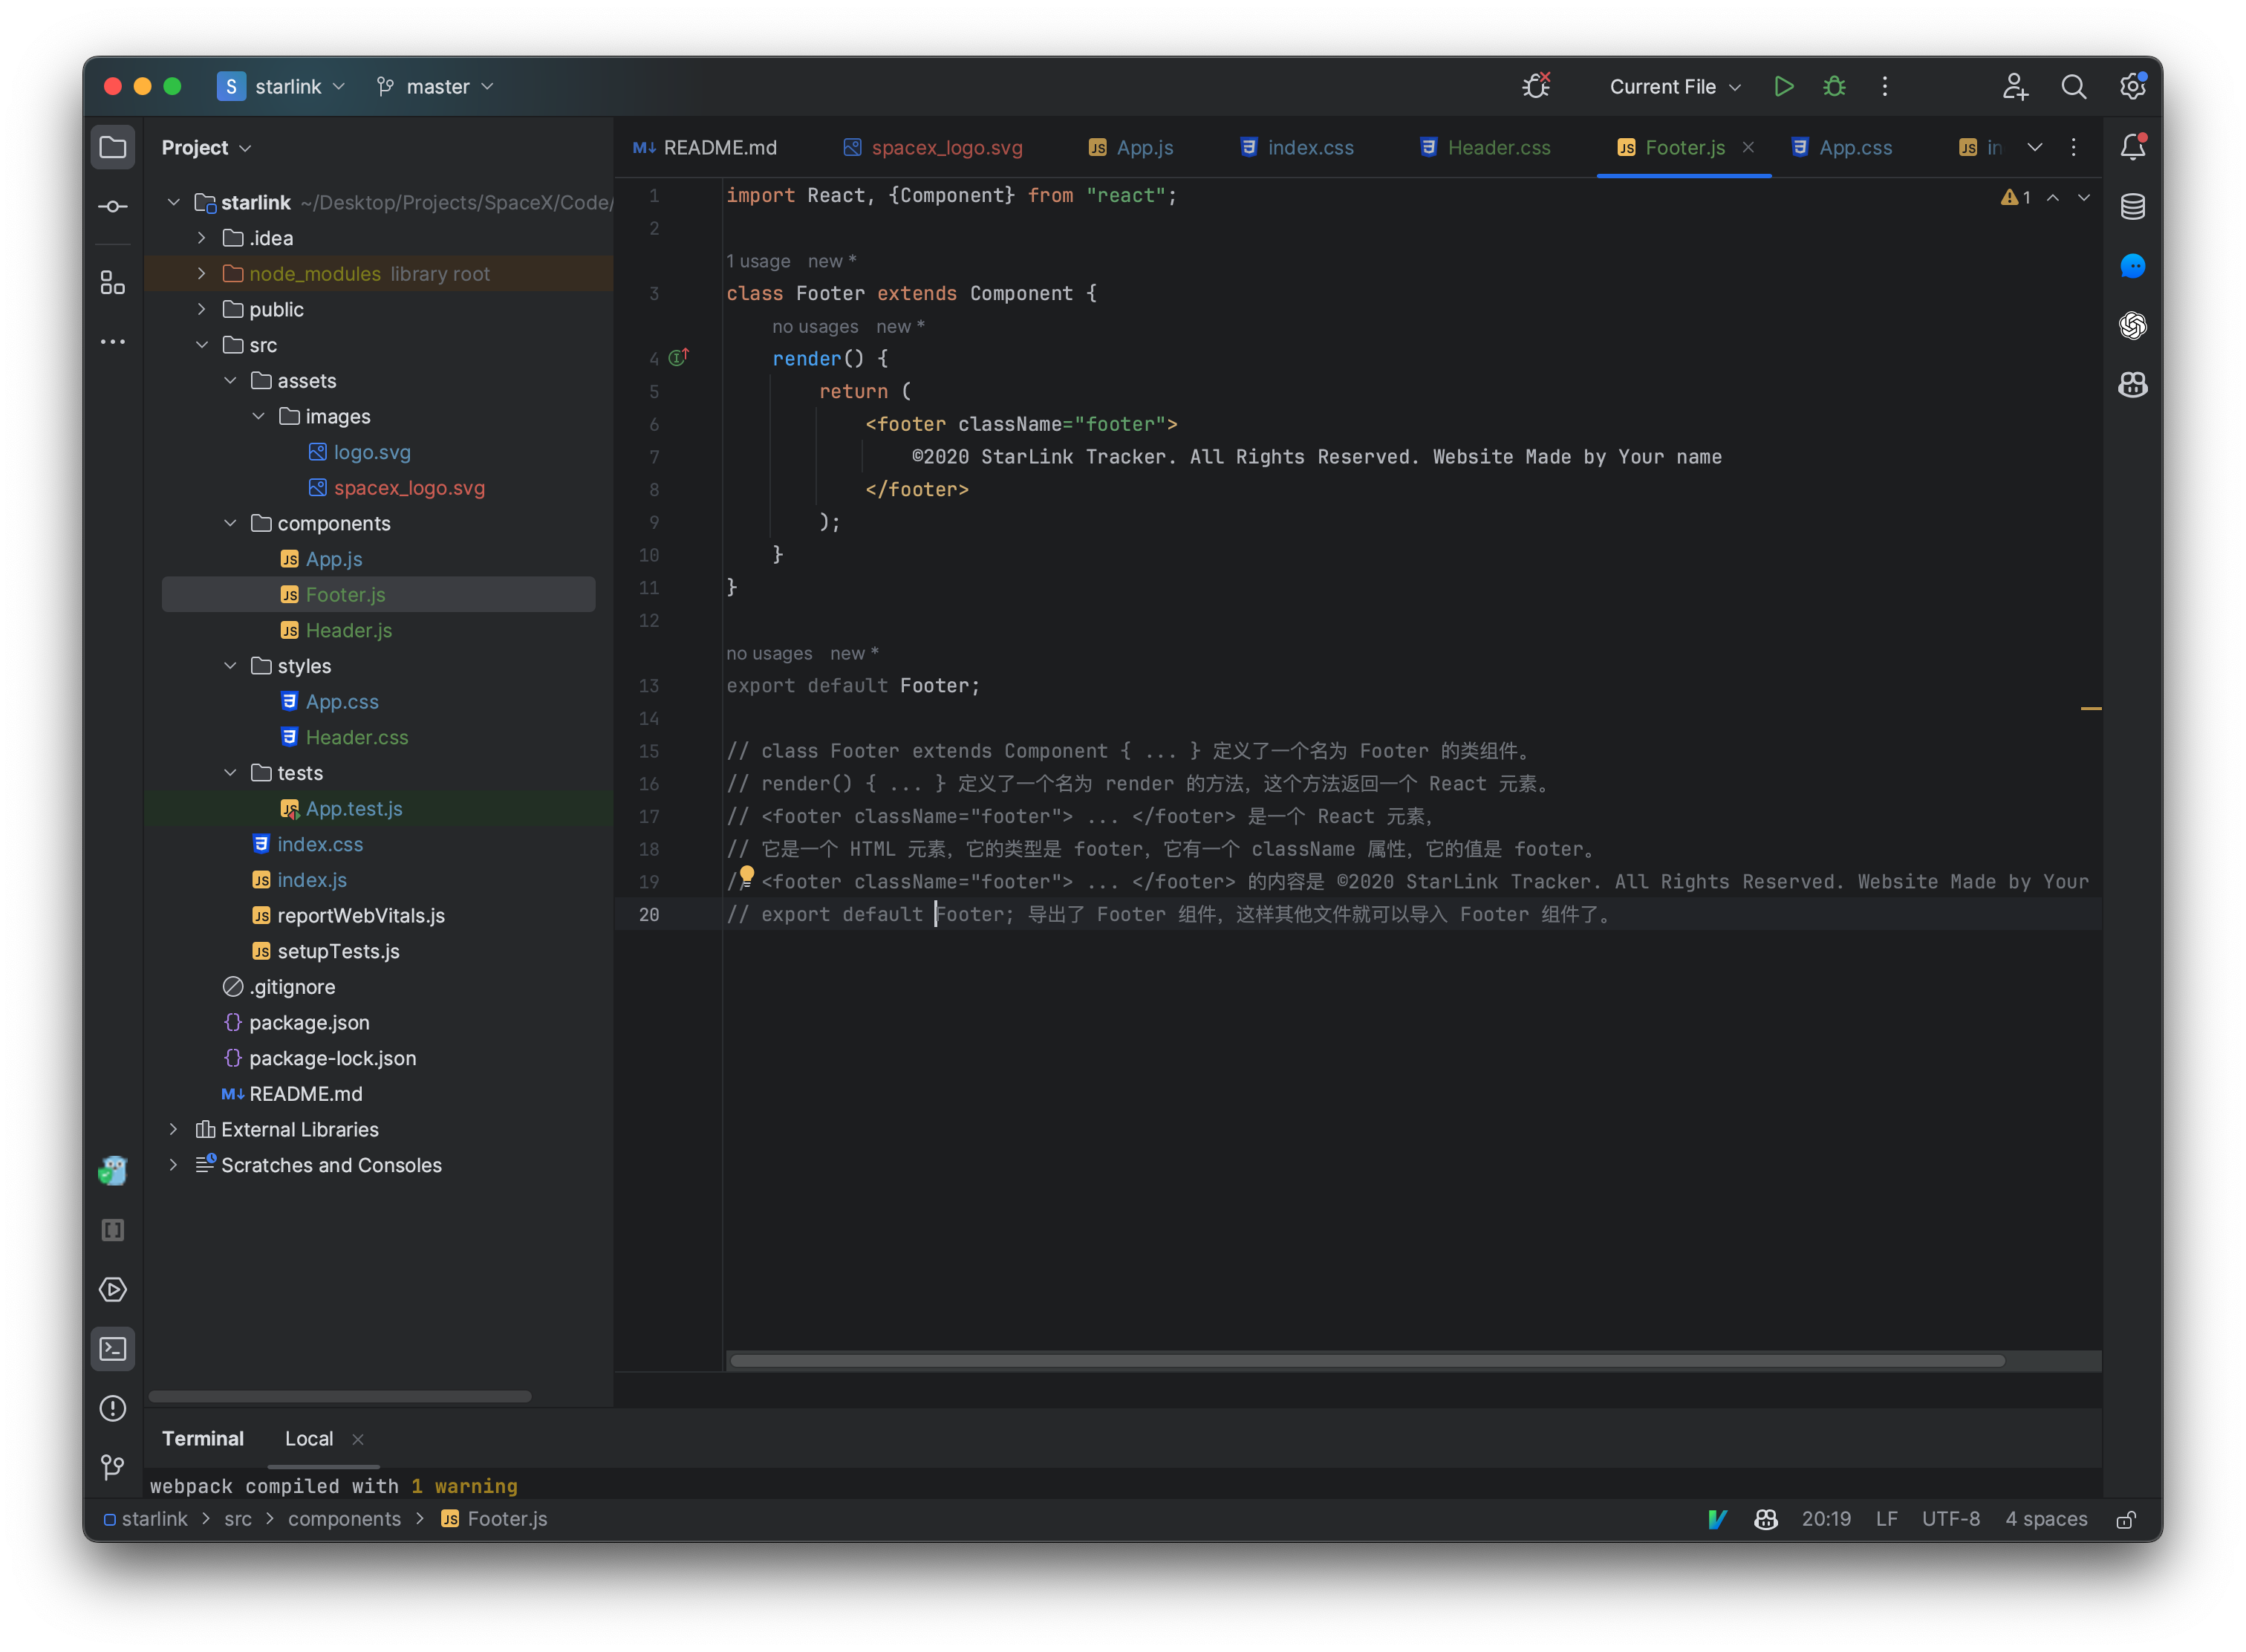Enable the Current File run configuration
Viewport: 2246px width, 1652px height.
tap(1784, 84)
